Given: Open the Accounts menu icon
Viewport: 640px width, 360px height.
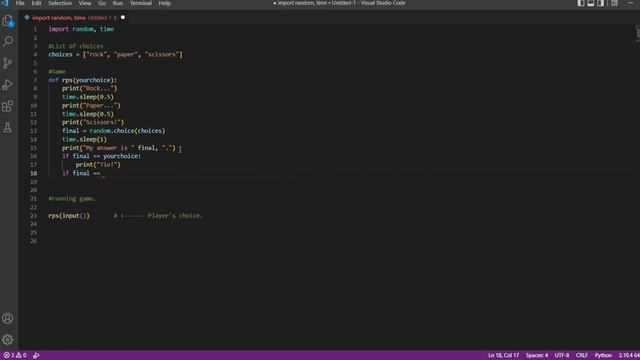Looking at the screenshot, I should pyautogui.click(x=8, y=318).
